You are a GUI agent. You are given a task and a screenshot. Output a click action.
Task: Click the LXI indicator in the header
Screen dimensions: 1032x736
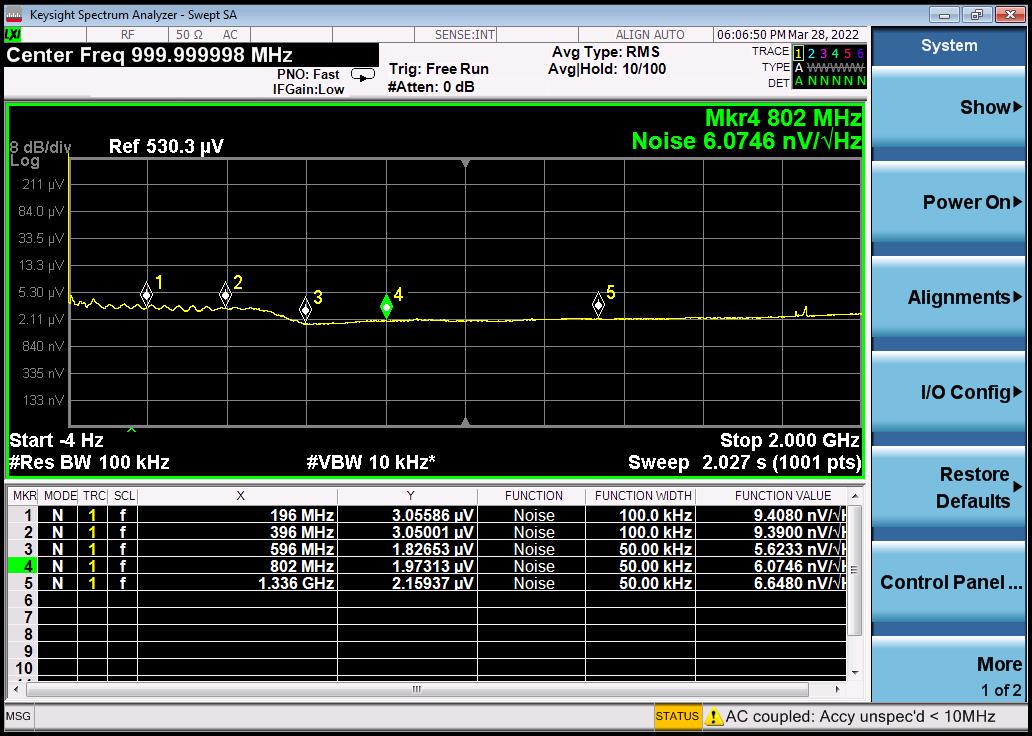13,35
